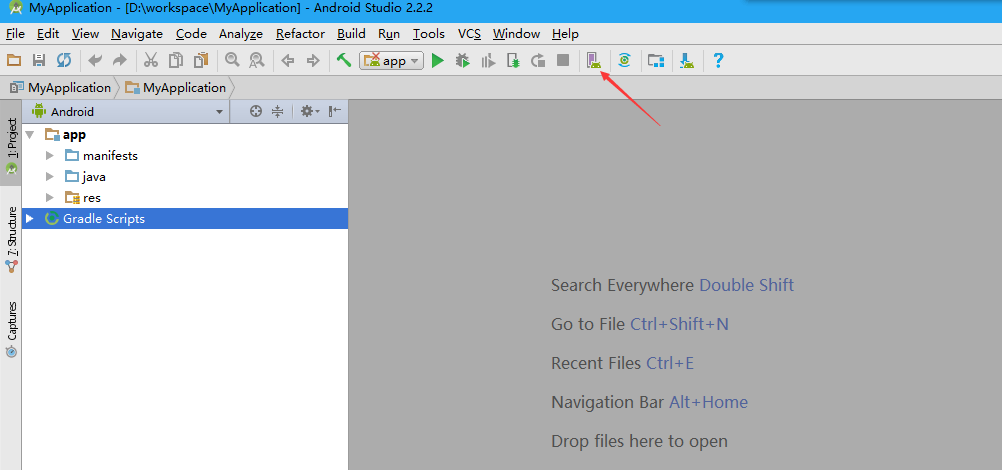Expand the res folder arrow
1002x470 pixels.
pyautogui.click(x=50, y=198)
